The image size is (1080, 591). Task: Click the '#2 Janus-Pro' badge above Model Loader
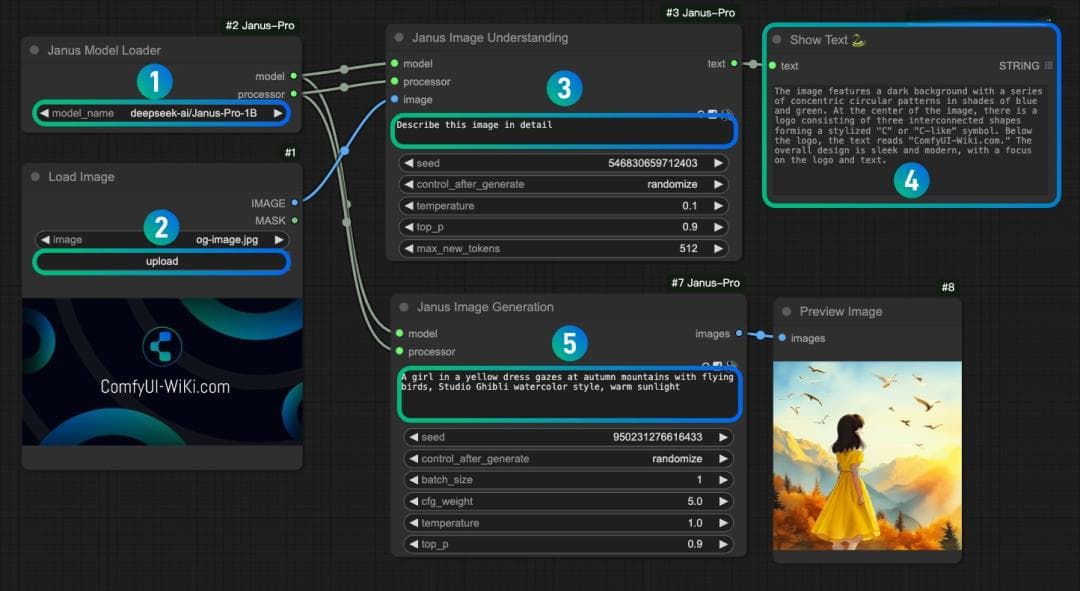260,25
